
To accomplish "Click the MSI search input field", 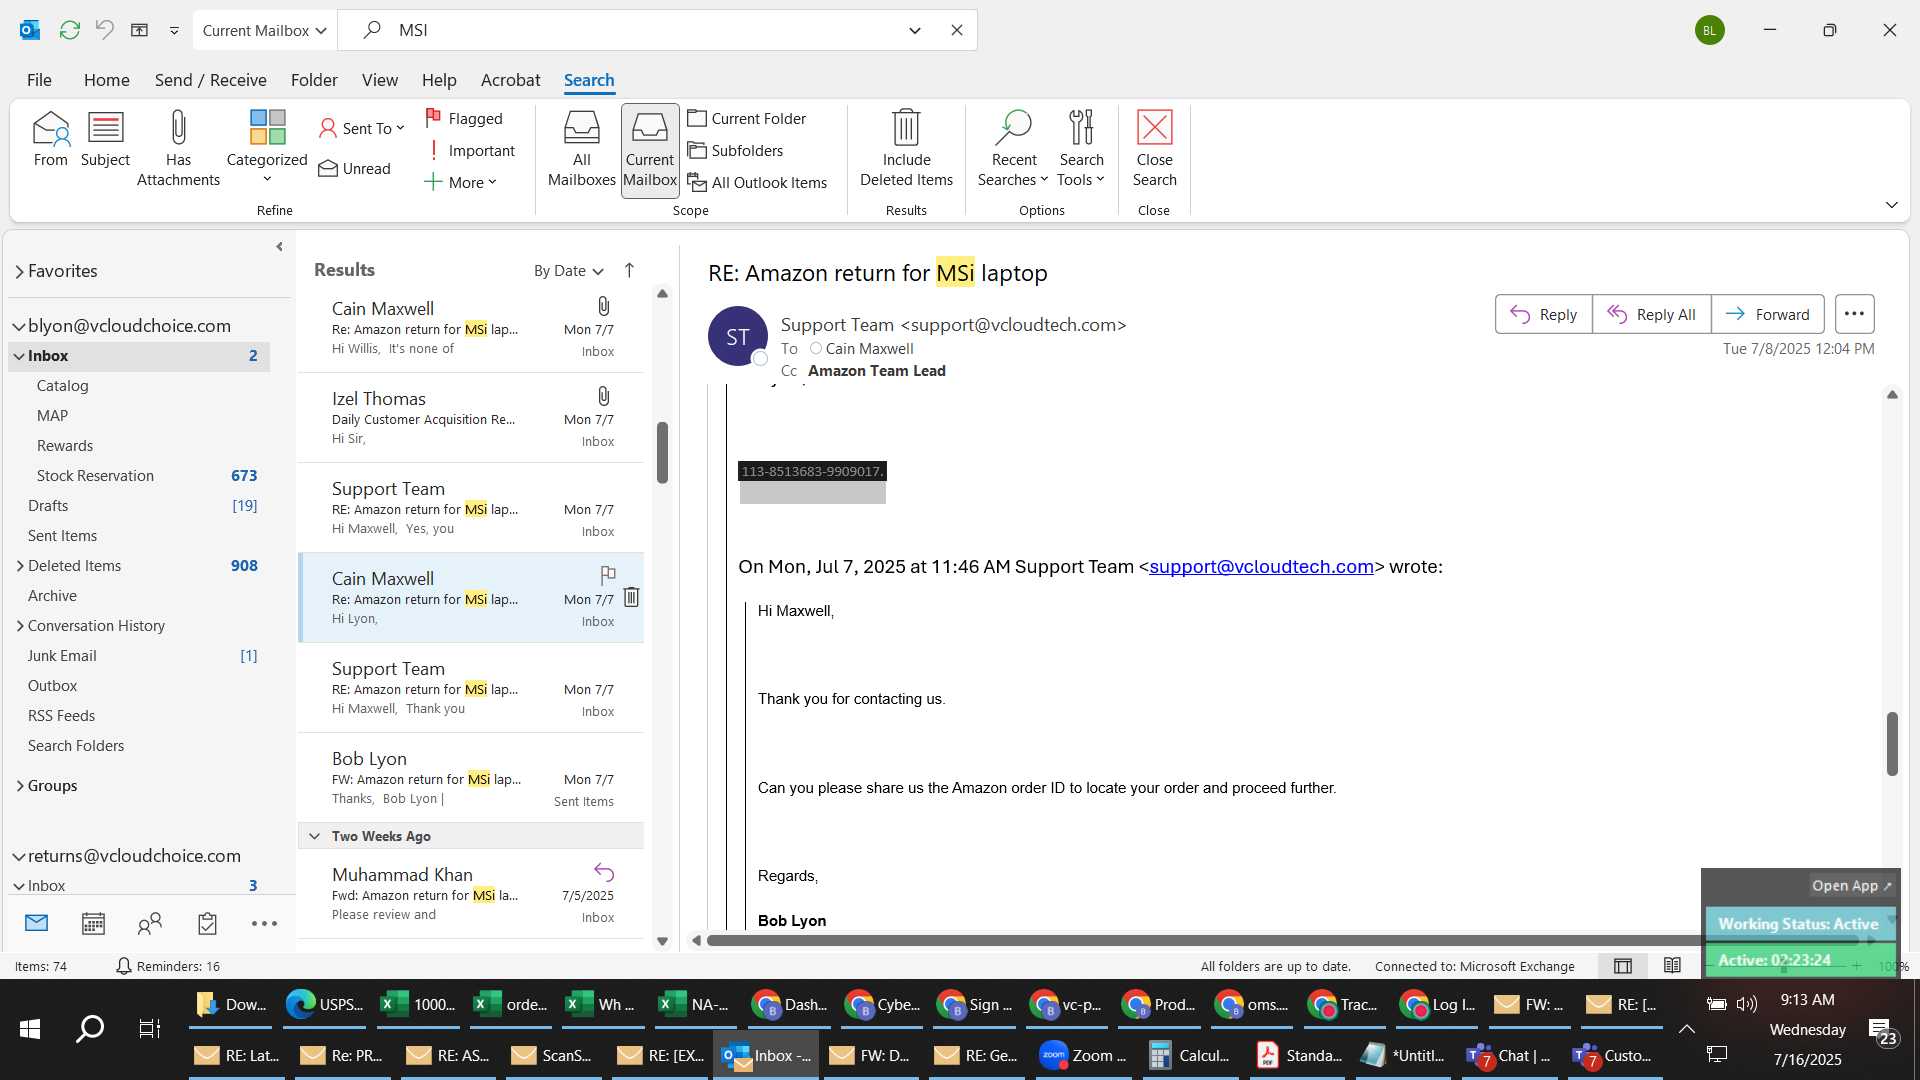I will (640, 30).
